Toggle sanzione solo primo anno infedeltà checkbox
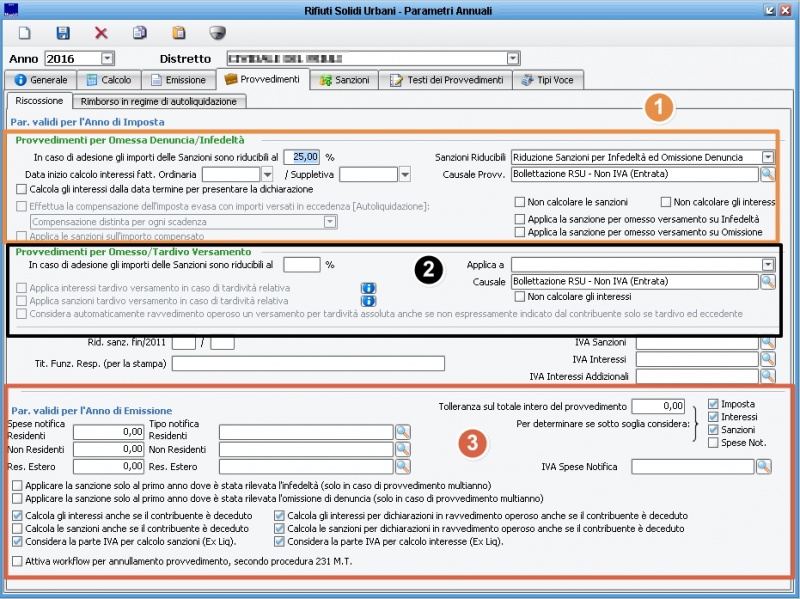The height and width of the screenshot is (599, 800). (x=17, y=485)
